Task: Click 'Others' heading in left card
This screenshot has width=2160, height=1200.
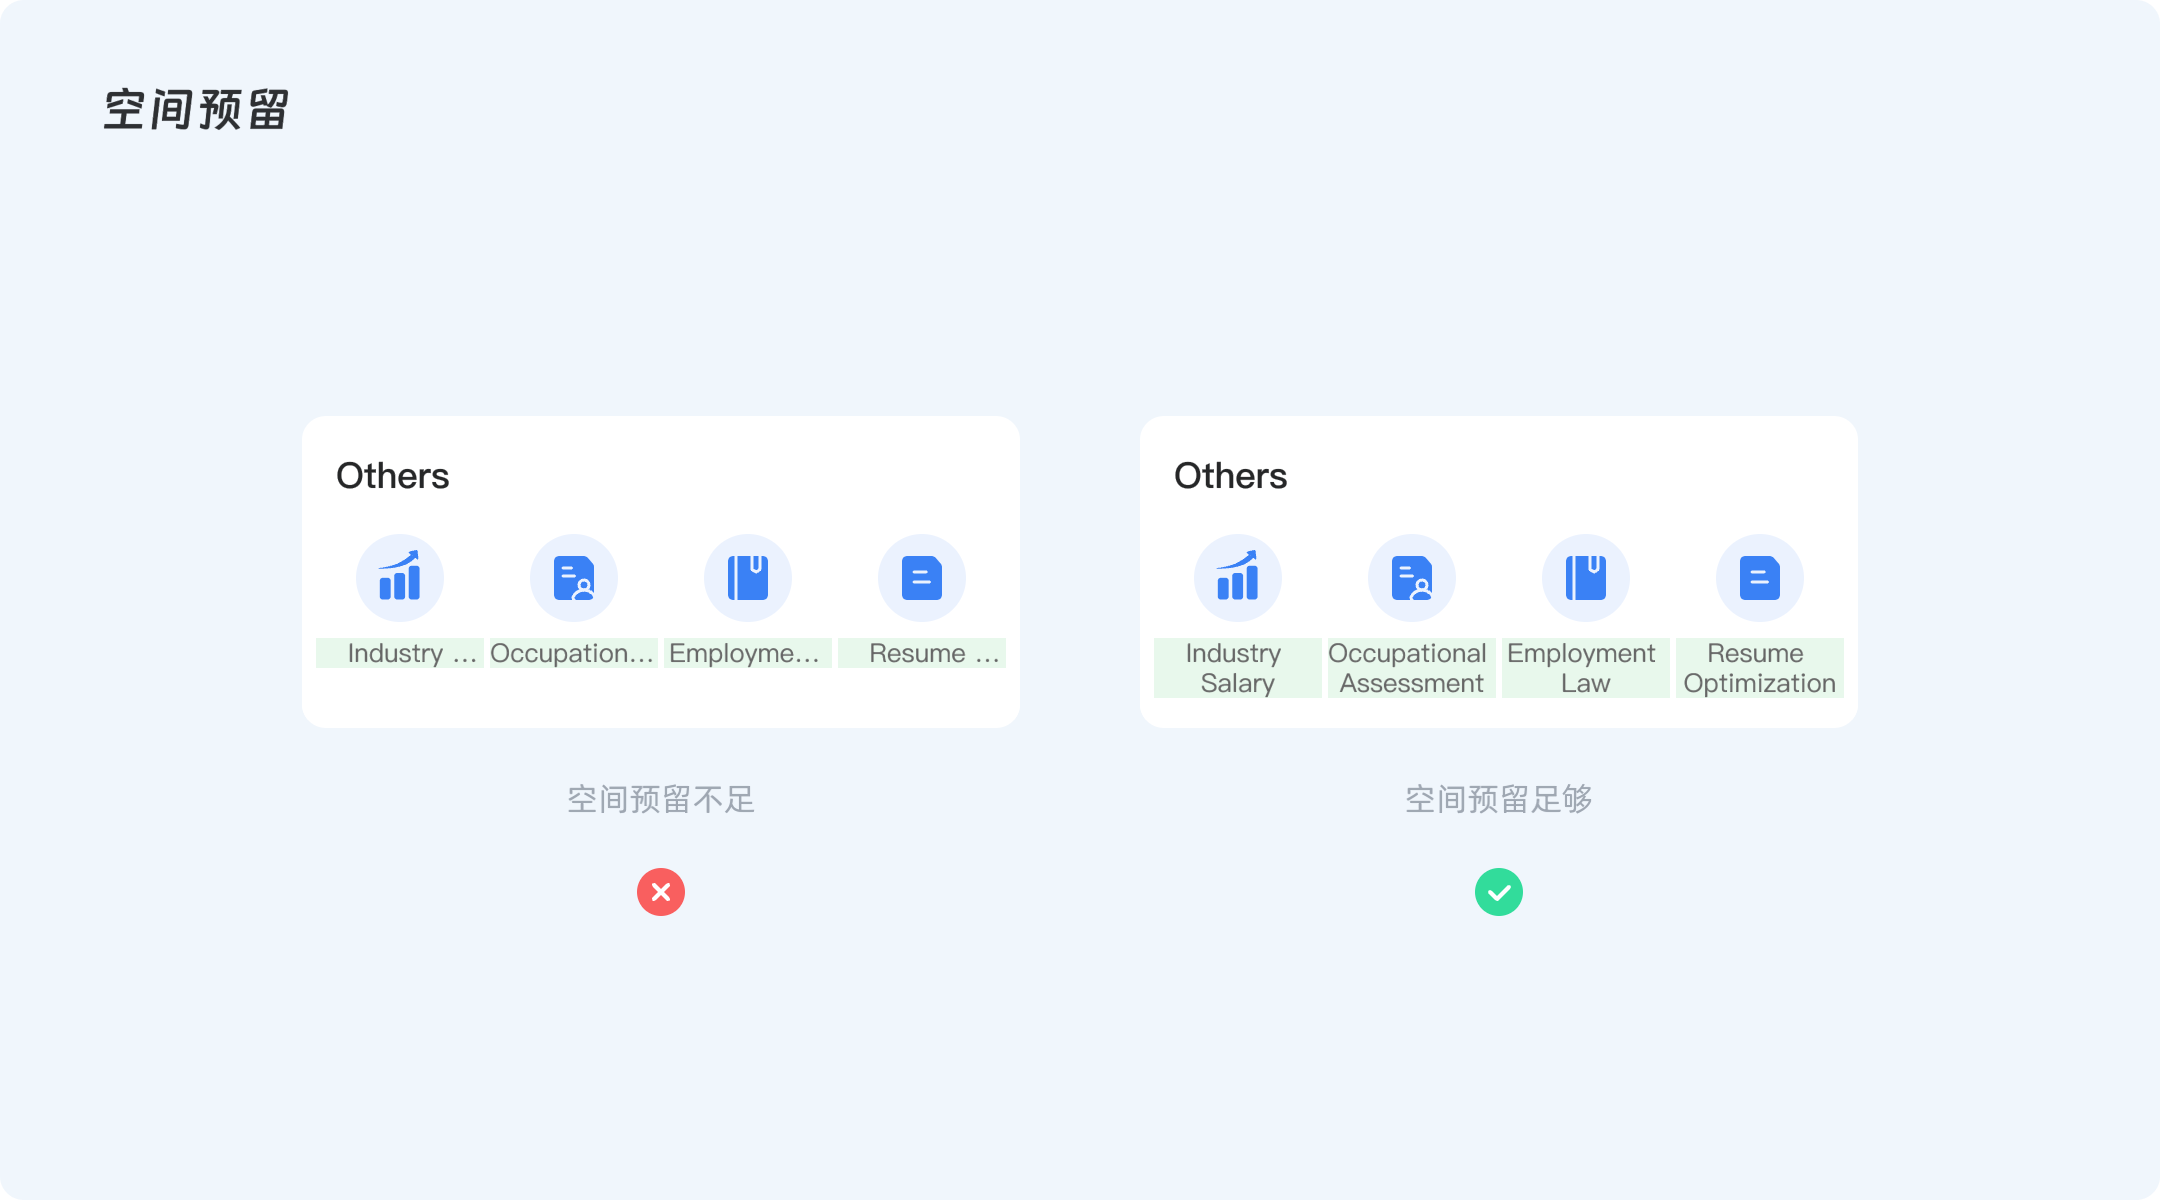Action: point(393,476)
